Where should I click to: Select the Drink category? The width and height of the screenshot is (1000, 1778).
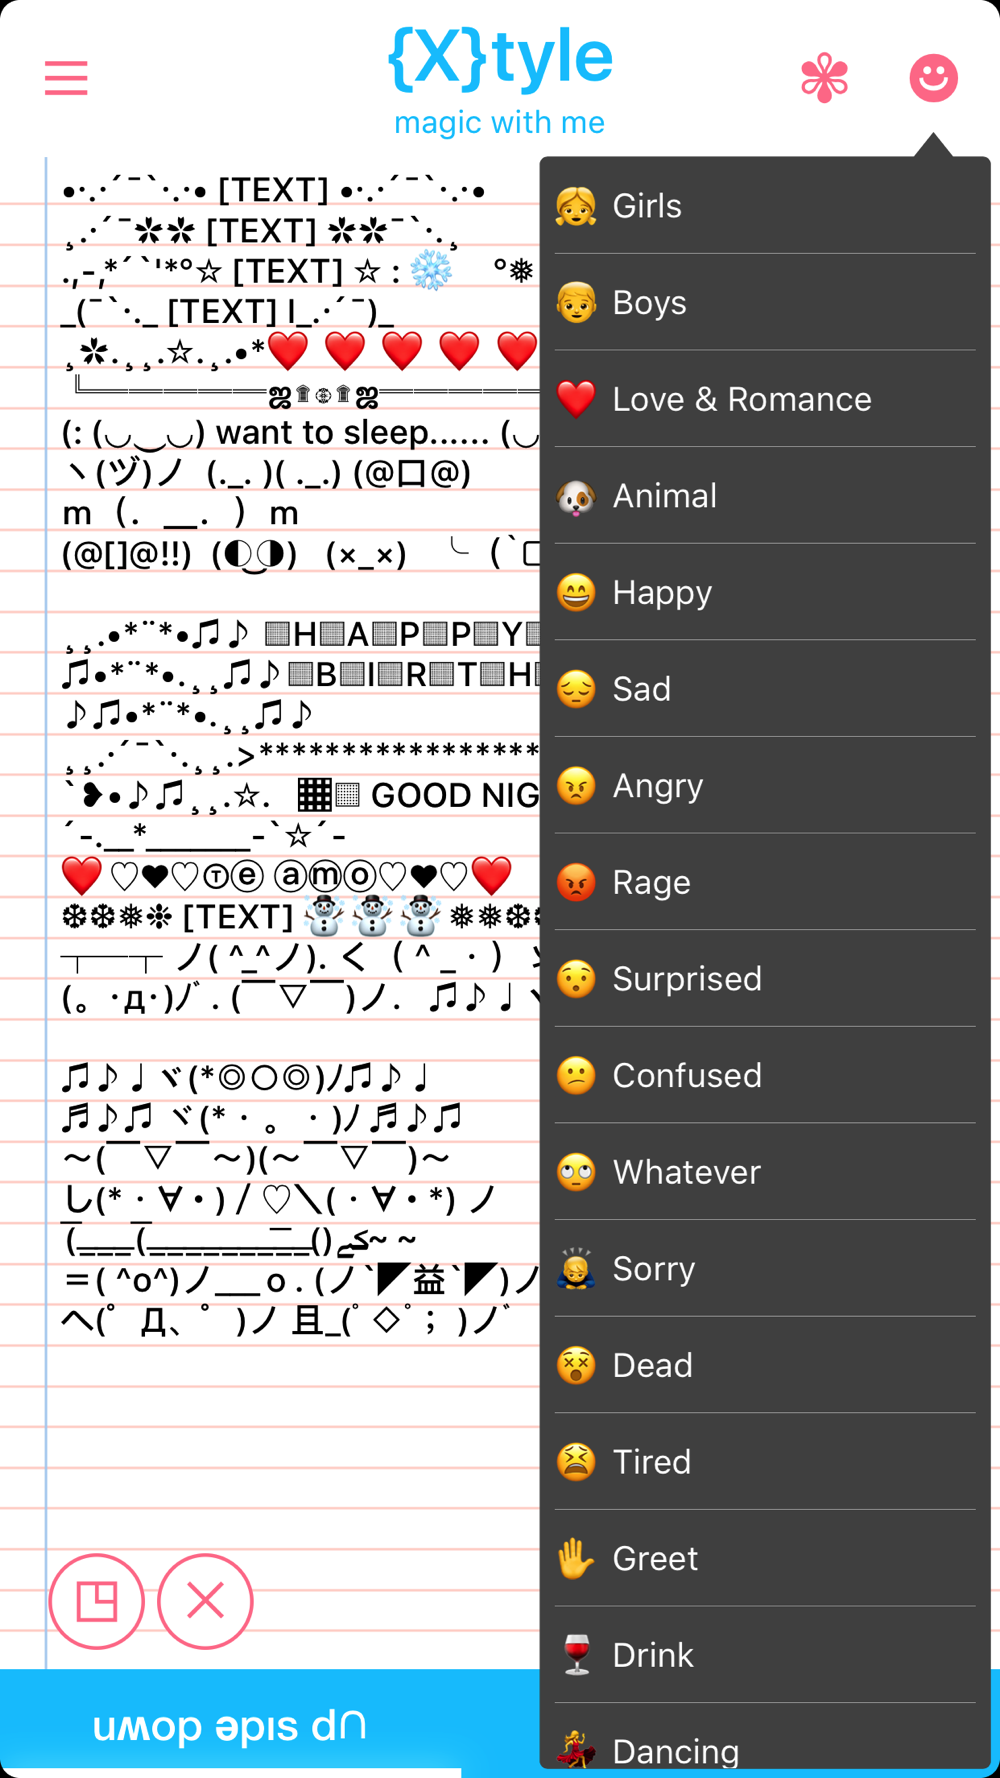[x=765, y=1655]
